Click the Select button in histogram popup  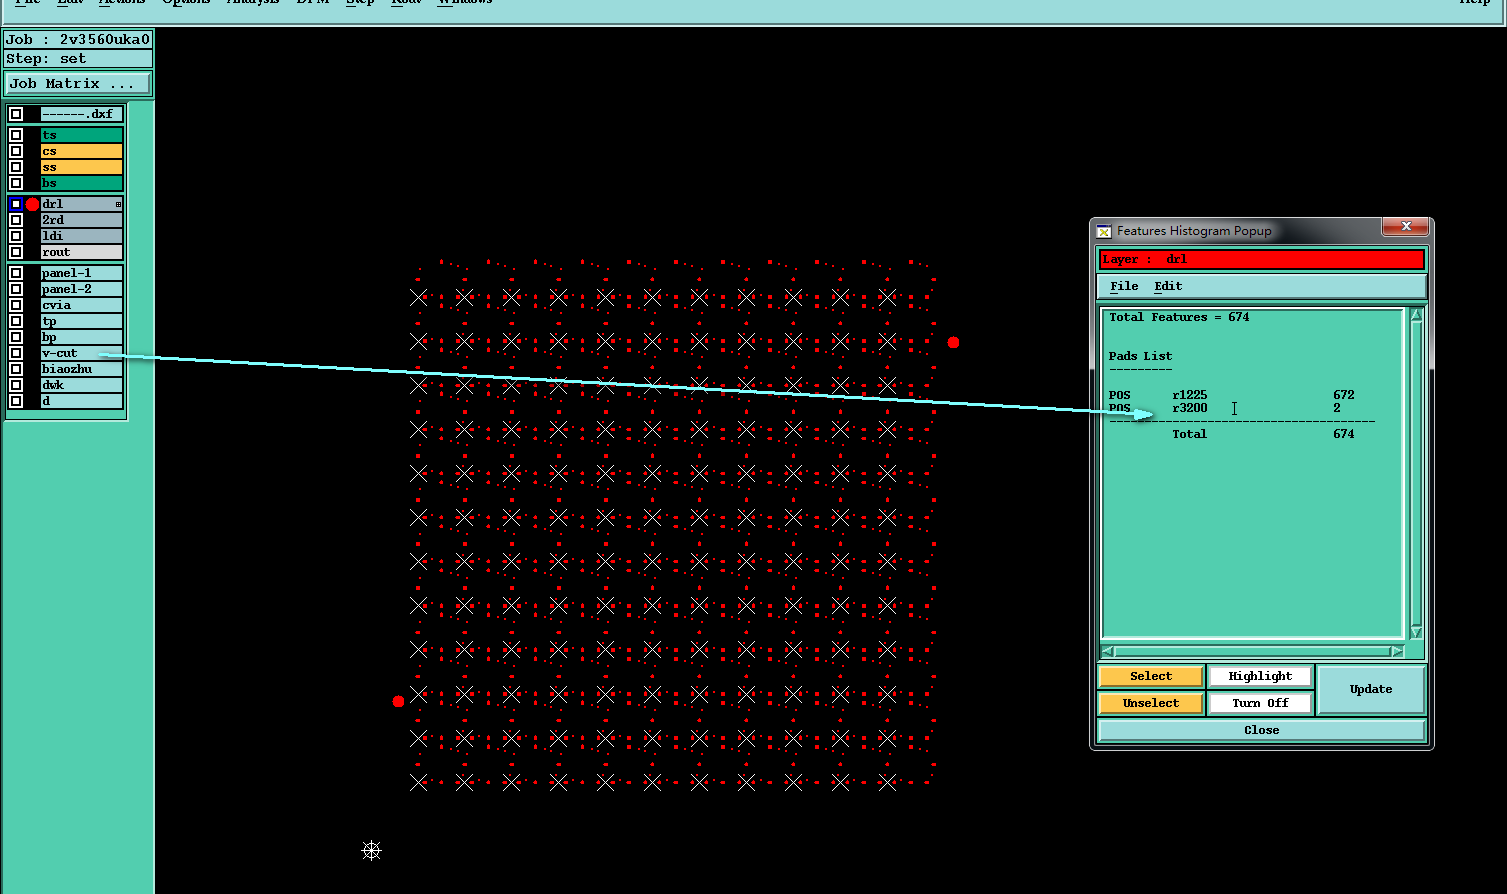1151,676
